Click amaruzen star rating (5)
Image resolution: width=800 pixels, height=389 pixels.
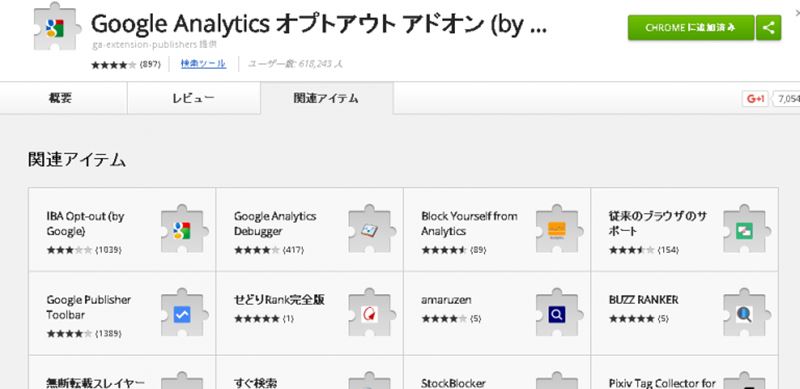coord(451,319)
